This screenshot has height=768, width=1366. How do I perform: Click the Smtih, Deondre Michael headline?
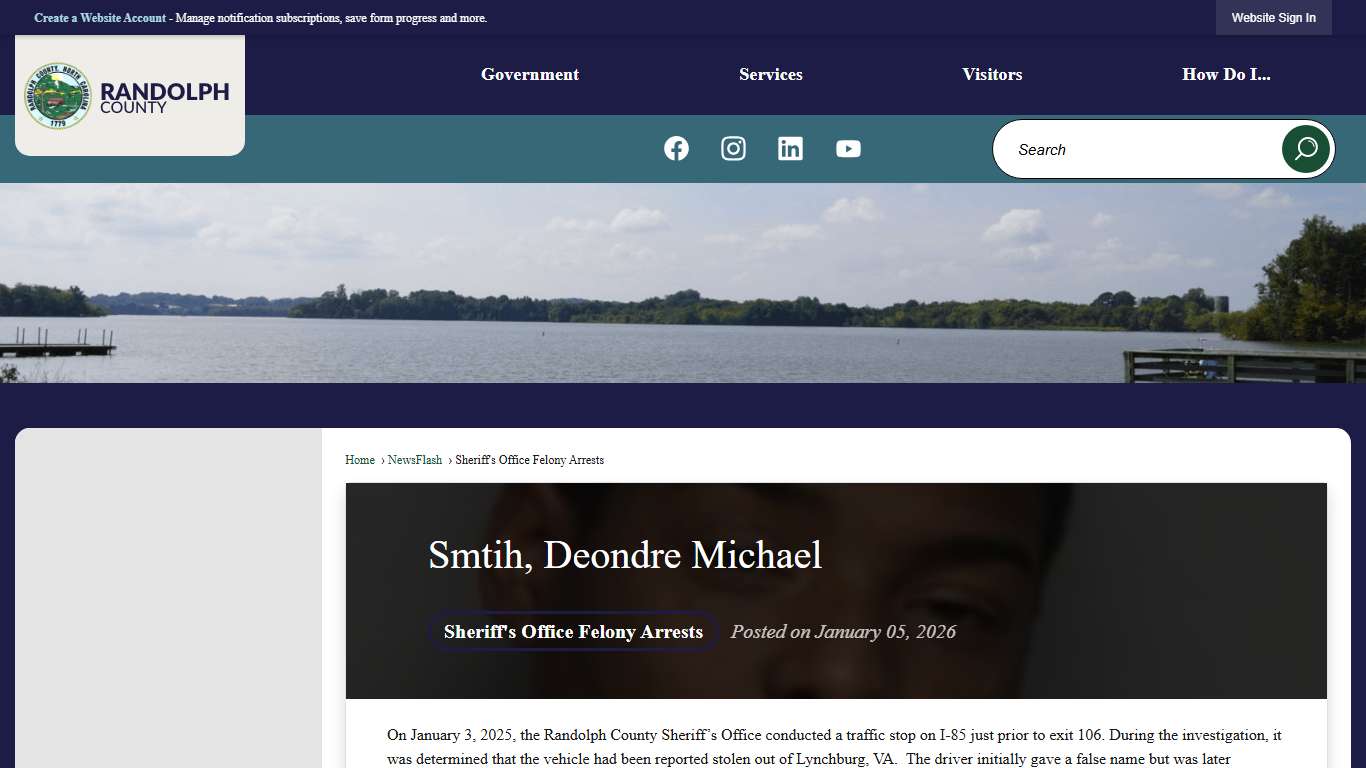pyautogui.click(x=624, y=555)
